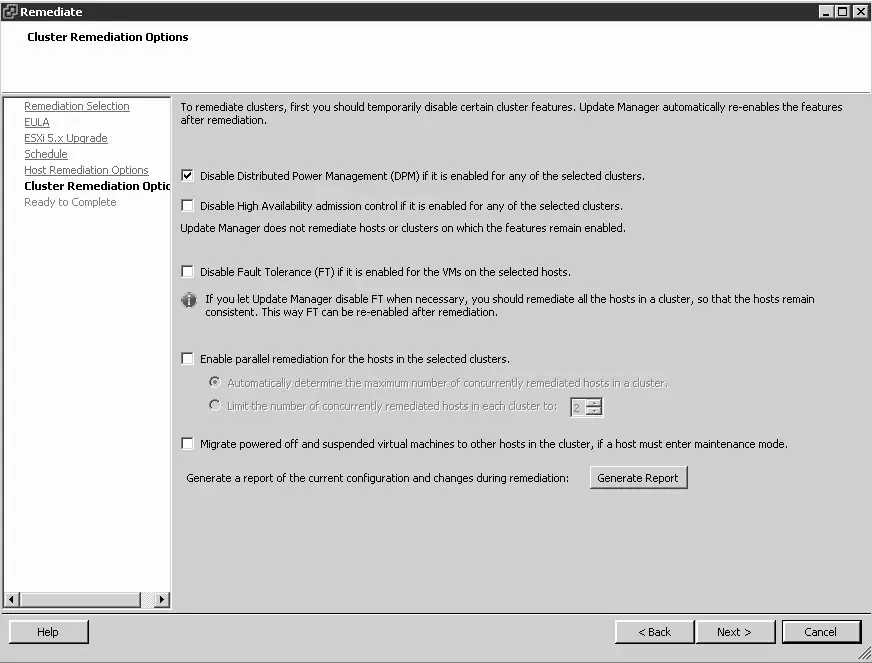Select Limit the number of concurrently remediated hosts
Image resolution: width=872 pixels, height=663 pixels.
tap(215, 405)
